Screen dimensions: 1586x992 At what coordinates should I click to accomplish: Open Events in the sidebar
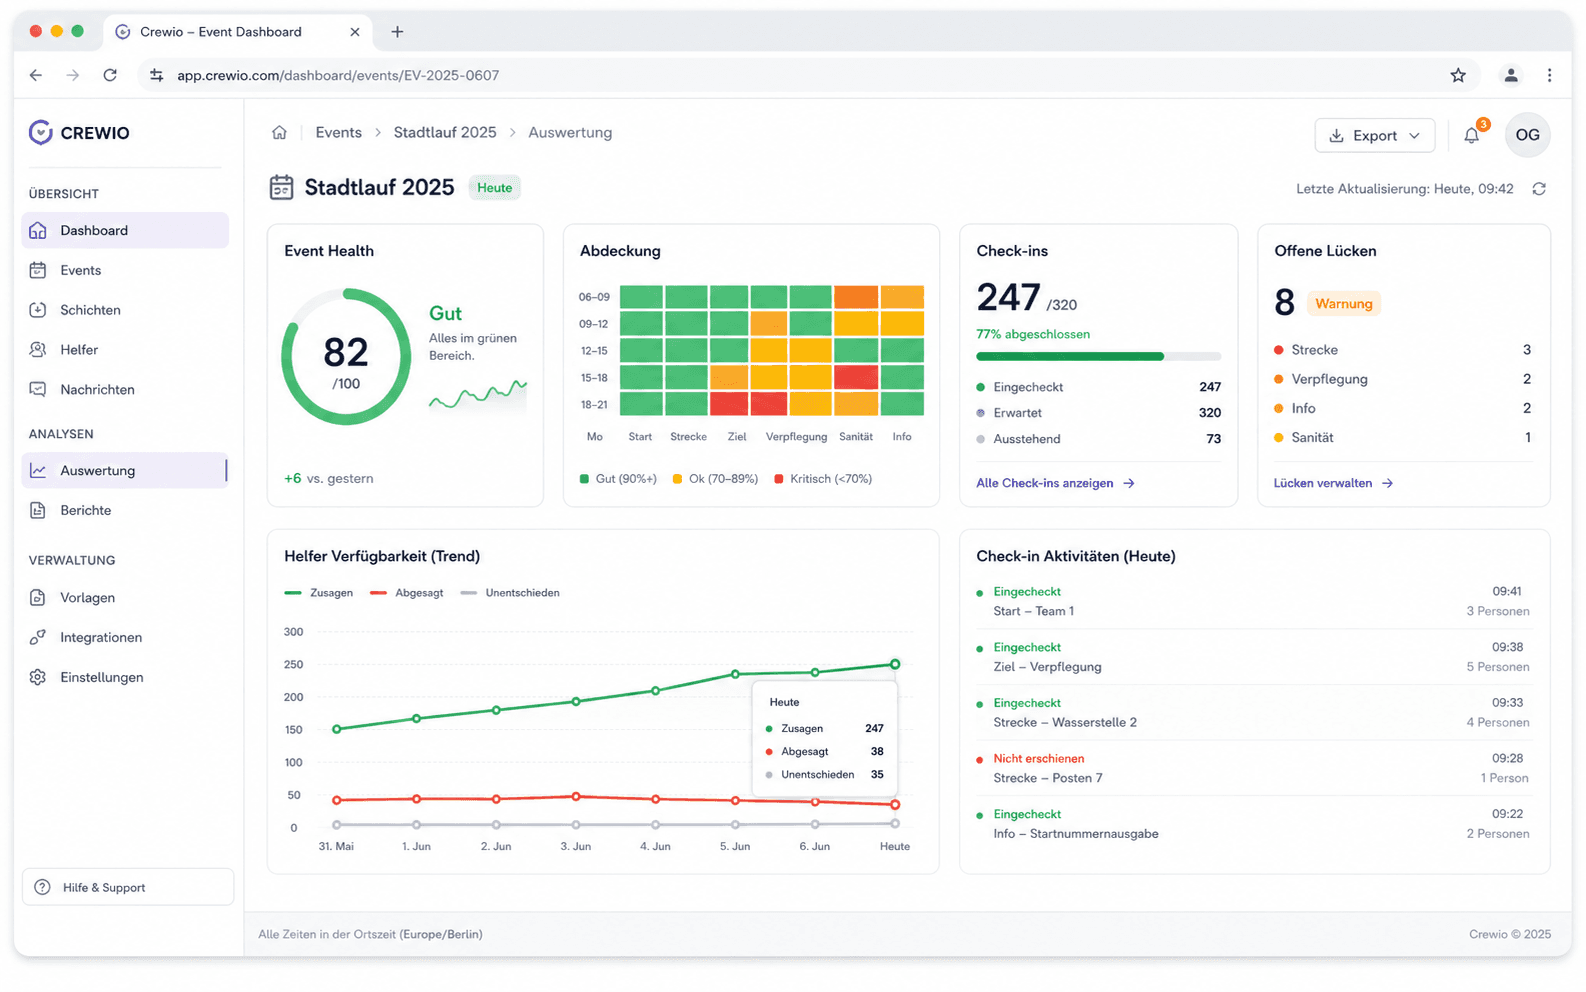[x=125, y=270]
